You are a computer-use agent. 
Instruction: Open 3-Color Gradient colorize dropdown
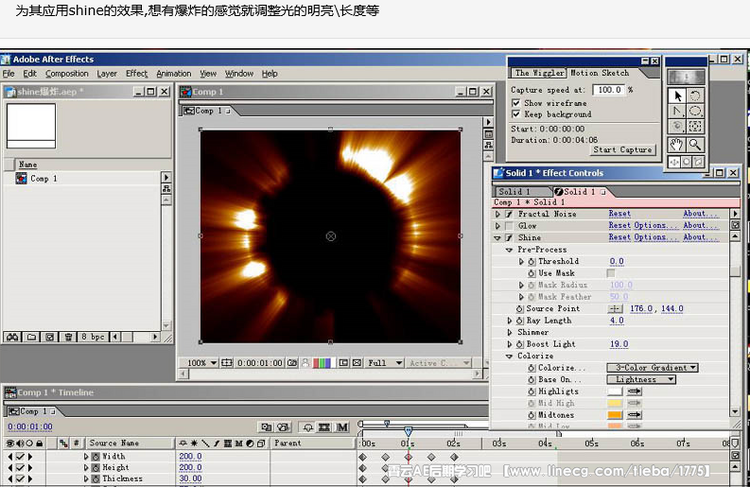(652, 368)
